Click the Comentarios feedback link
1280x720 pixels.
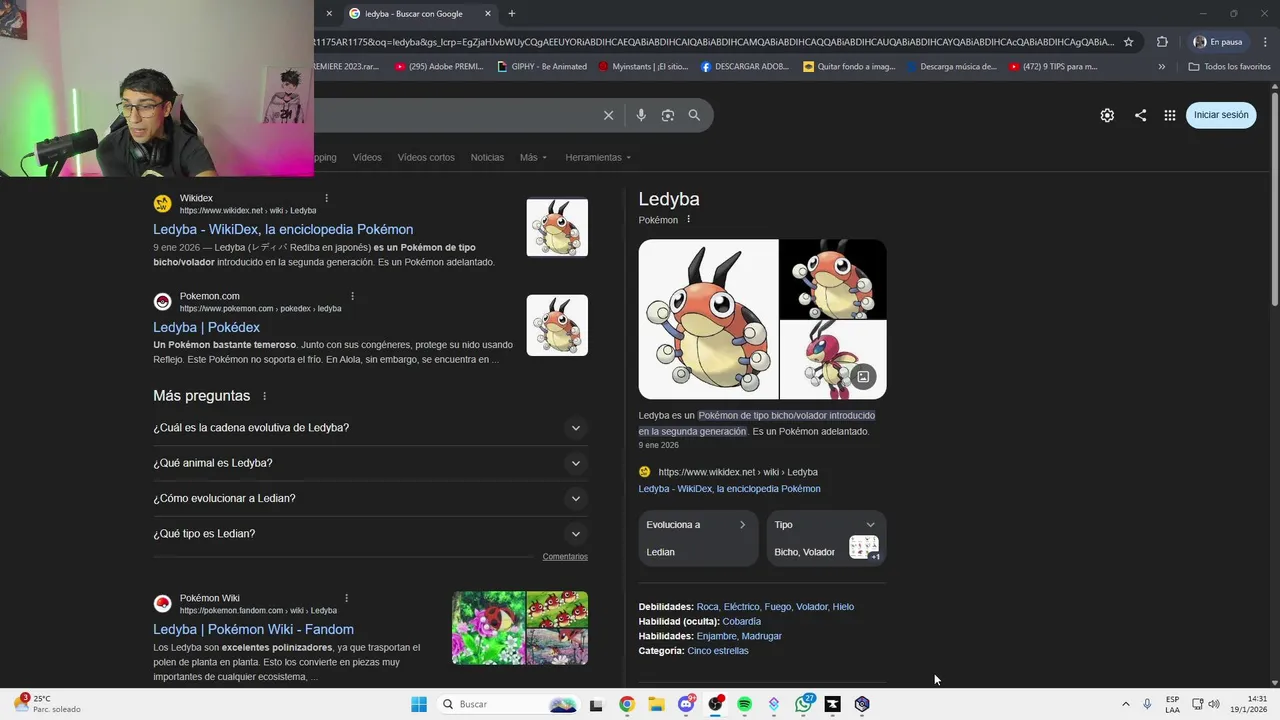(565, 557)
